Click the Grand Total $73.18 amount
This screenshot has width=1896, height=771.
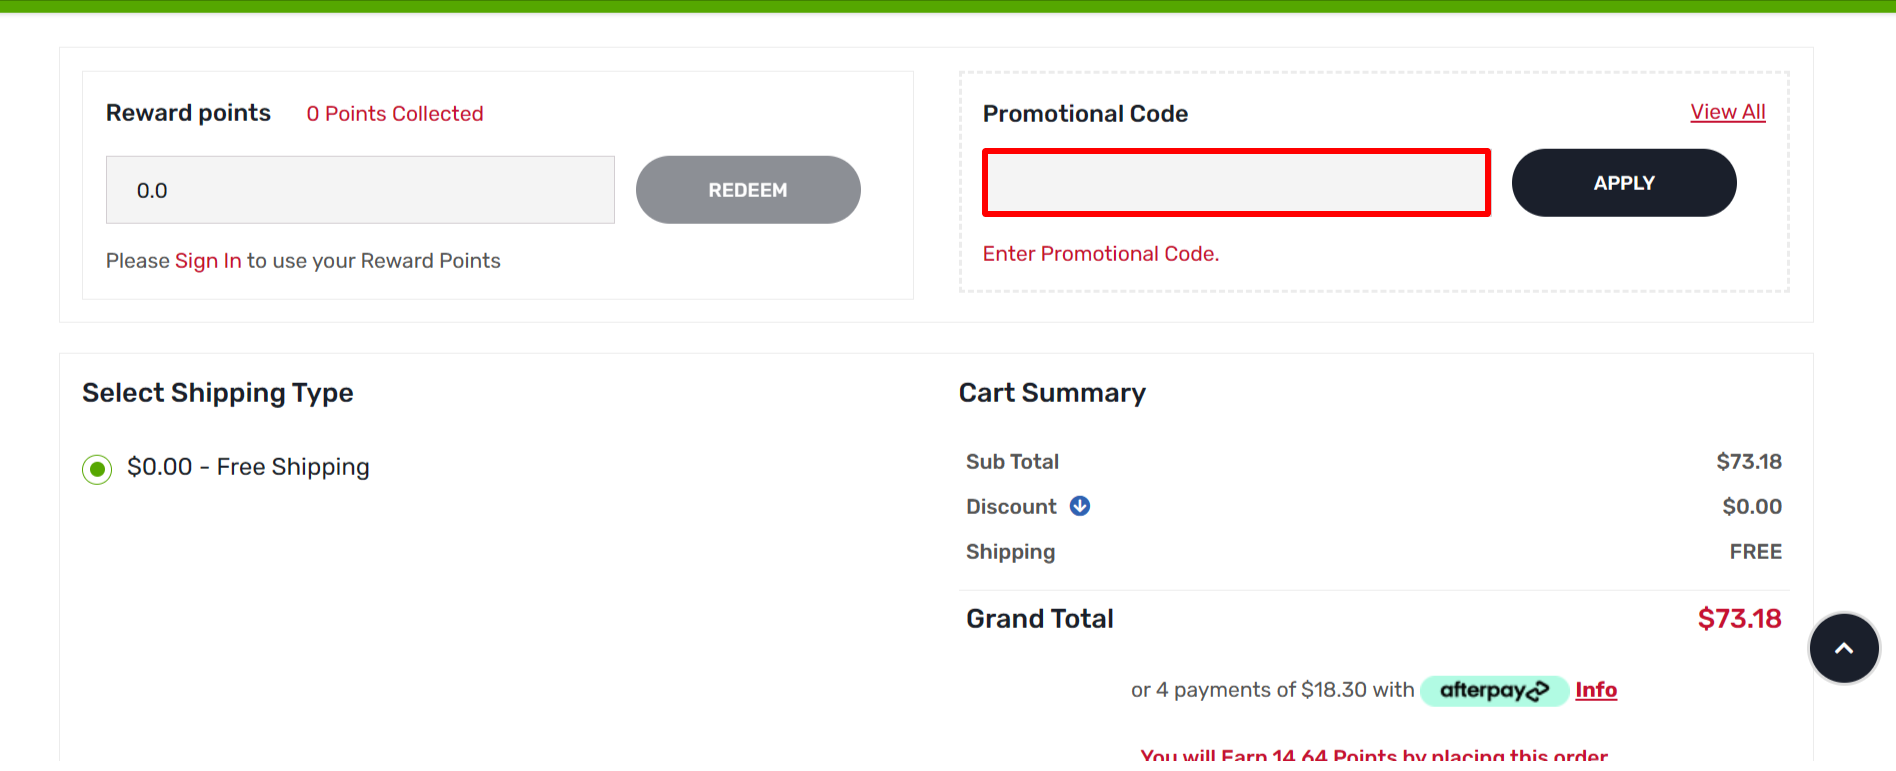[x=1739, y=618]
